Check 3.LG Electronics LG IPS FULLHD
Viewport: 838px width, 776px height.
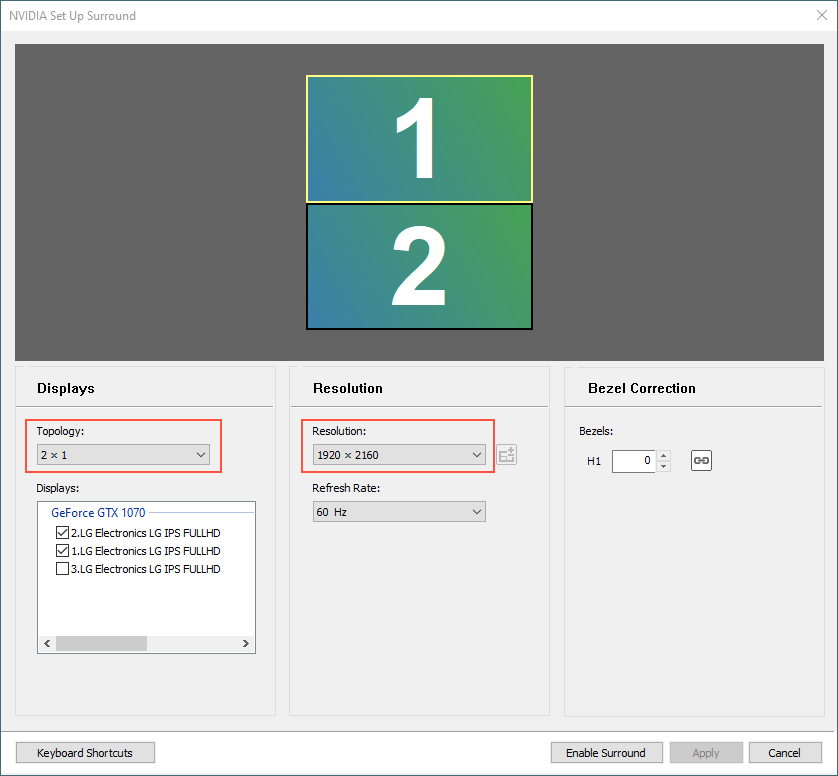point(63,569)
